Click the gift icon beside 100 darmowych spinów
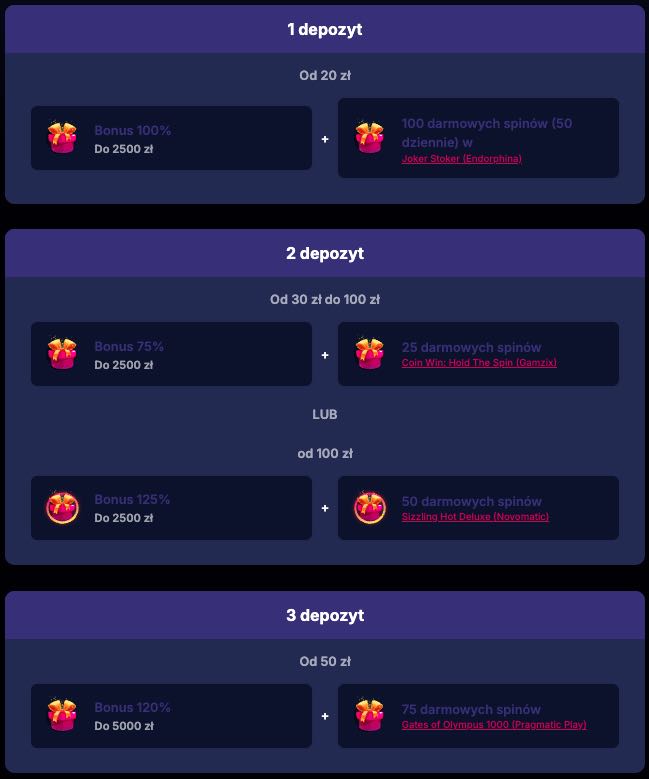649x779 pixels. (x=369, y=138)
